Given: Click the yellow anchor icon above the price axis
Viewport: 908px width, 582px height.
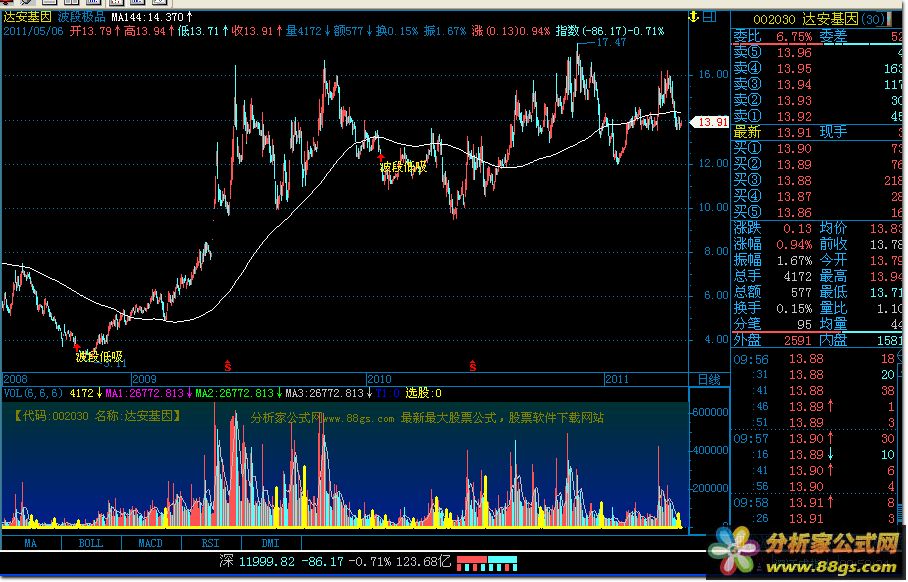Looking at the screenshot, I should pos(693,17).
